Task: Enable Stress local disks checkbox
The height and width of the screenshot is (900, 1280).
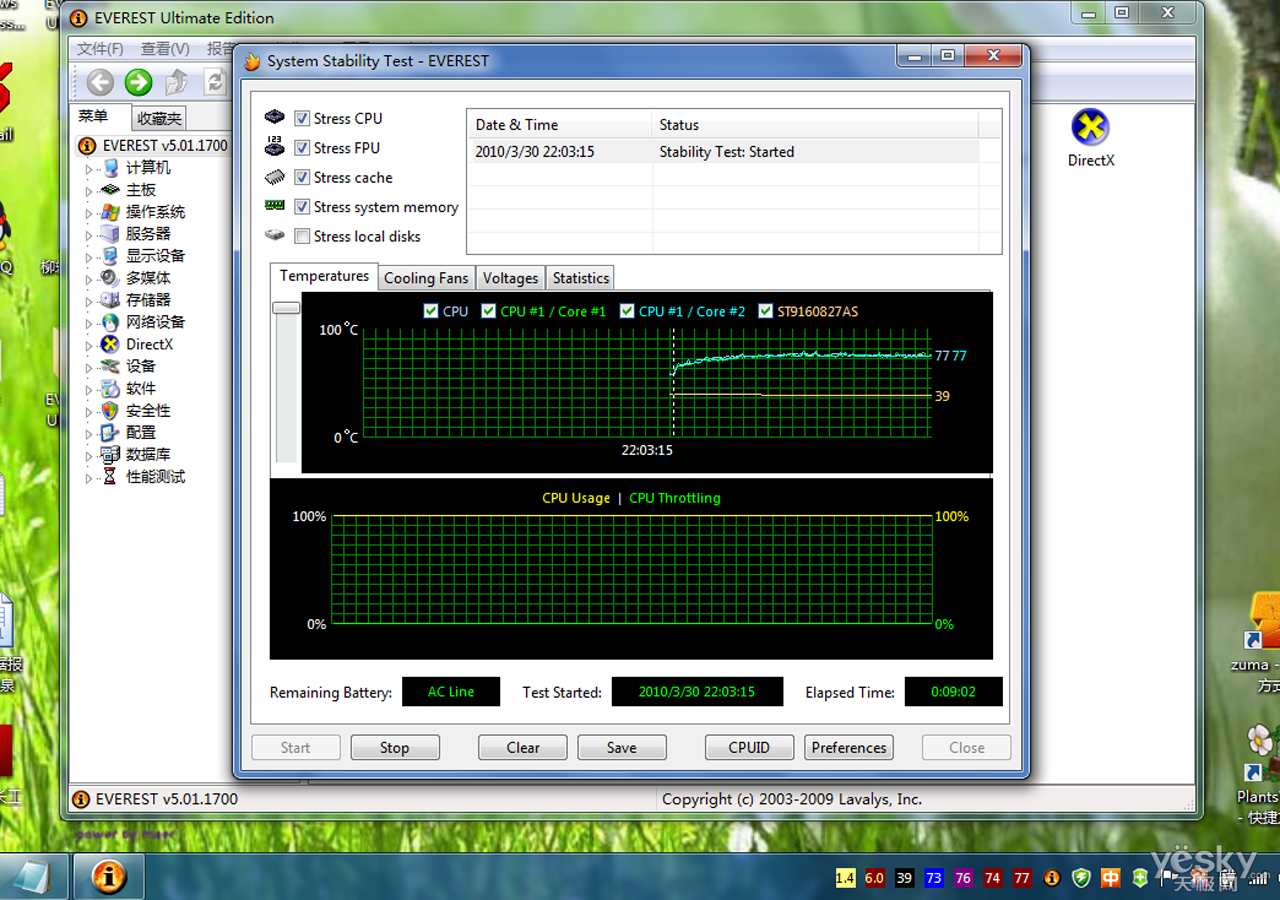Action: [302, 237]
